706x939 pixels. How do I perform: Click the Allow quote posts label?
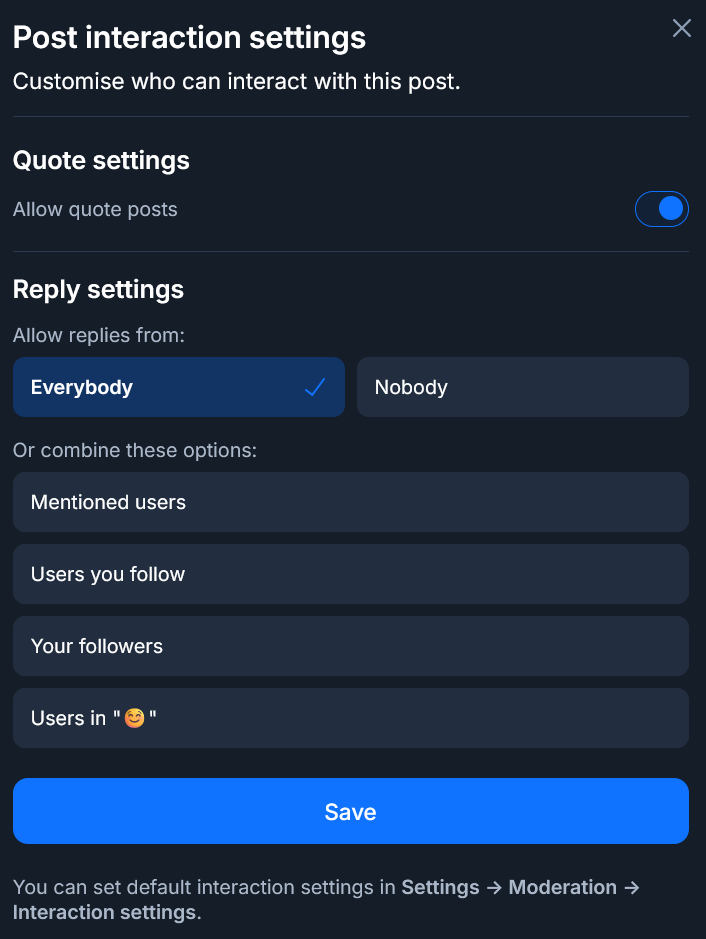pyautogui.click(x=95, y=210)
